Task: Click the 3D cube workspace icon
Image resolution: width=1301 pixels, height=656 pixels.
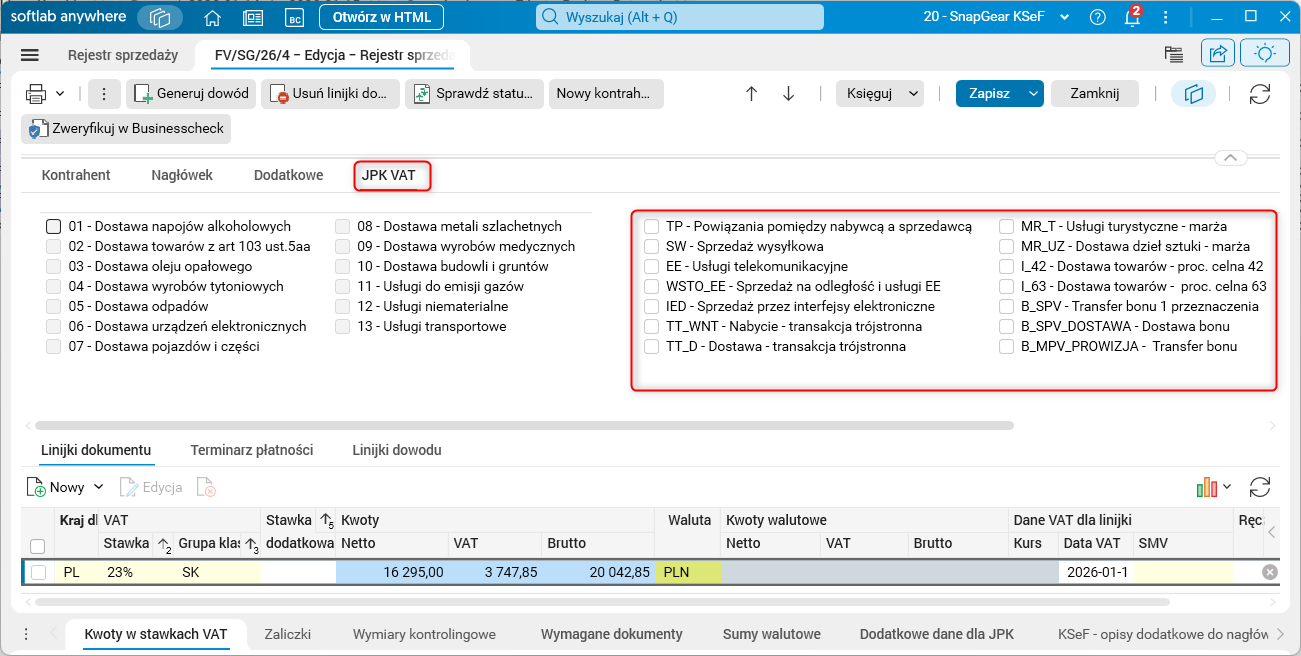Action: (160, 17)
